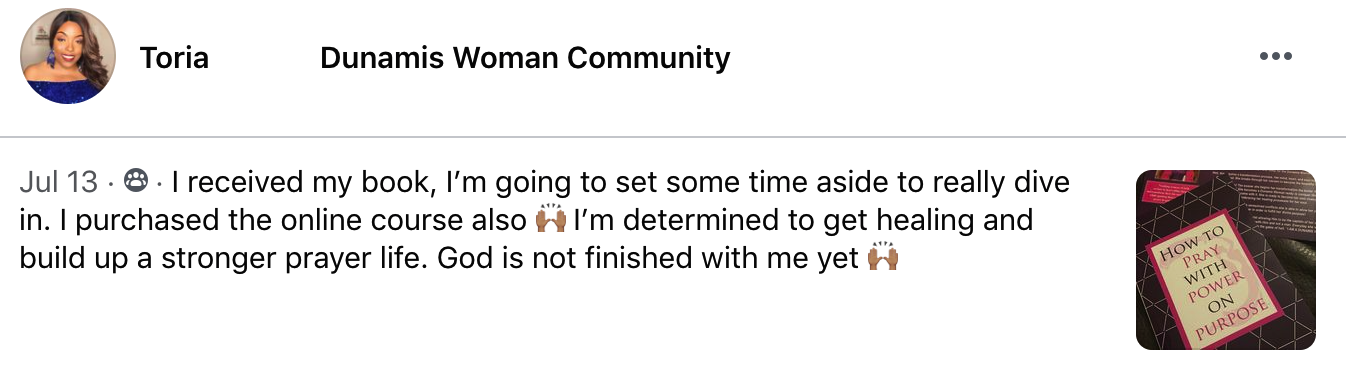Click the members-group privacy icon beside Jul 13
The image size is (1346, 374).
pos(135,182)
